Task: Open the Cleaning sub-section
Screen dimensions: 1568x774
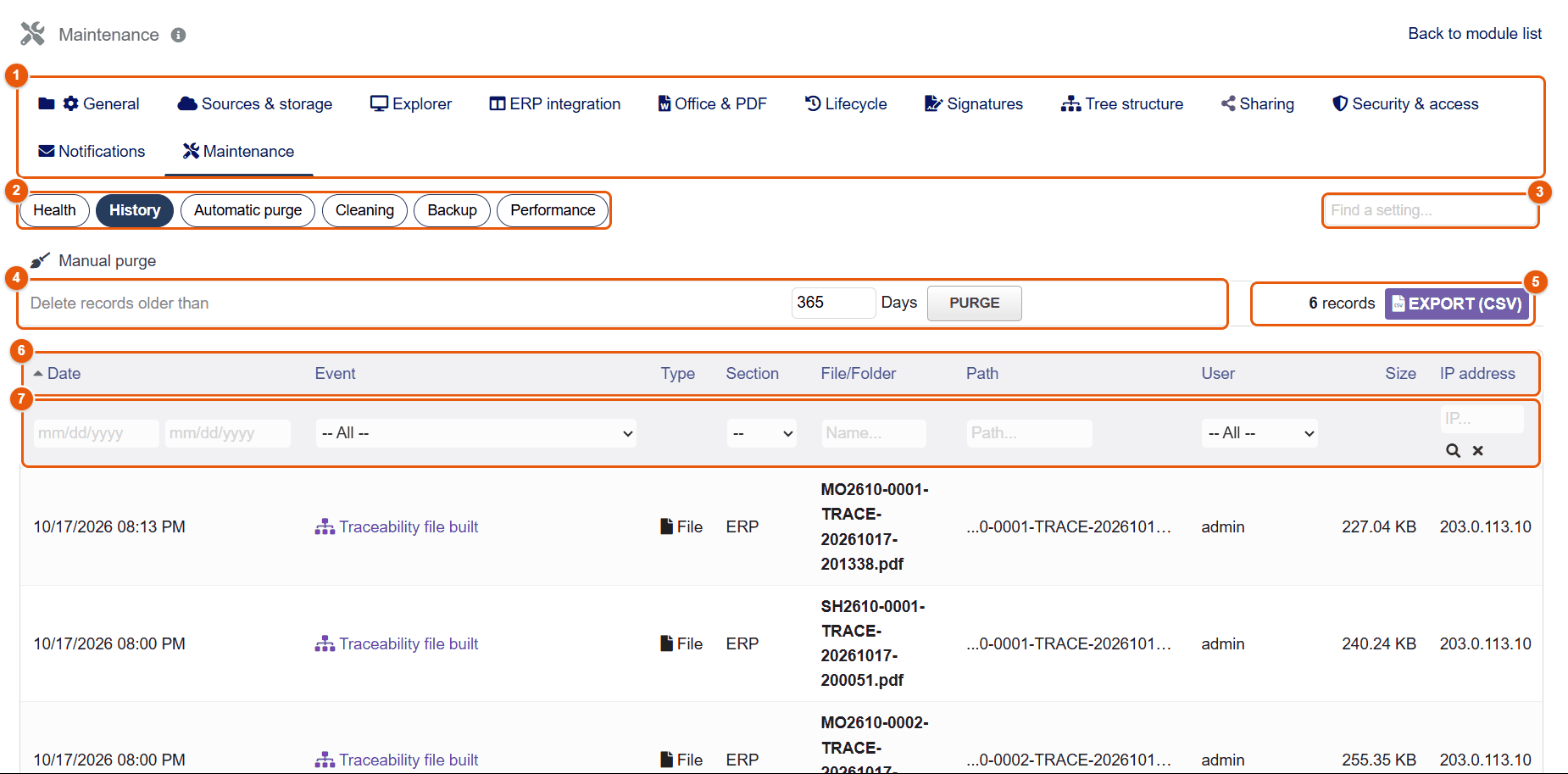Action: pyautogui.click(x=365, y=210)
